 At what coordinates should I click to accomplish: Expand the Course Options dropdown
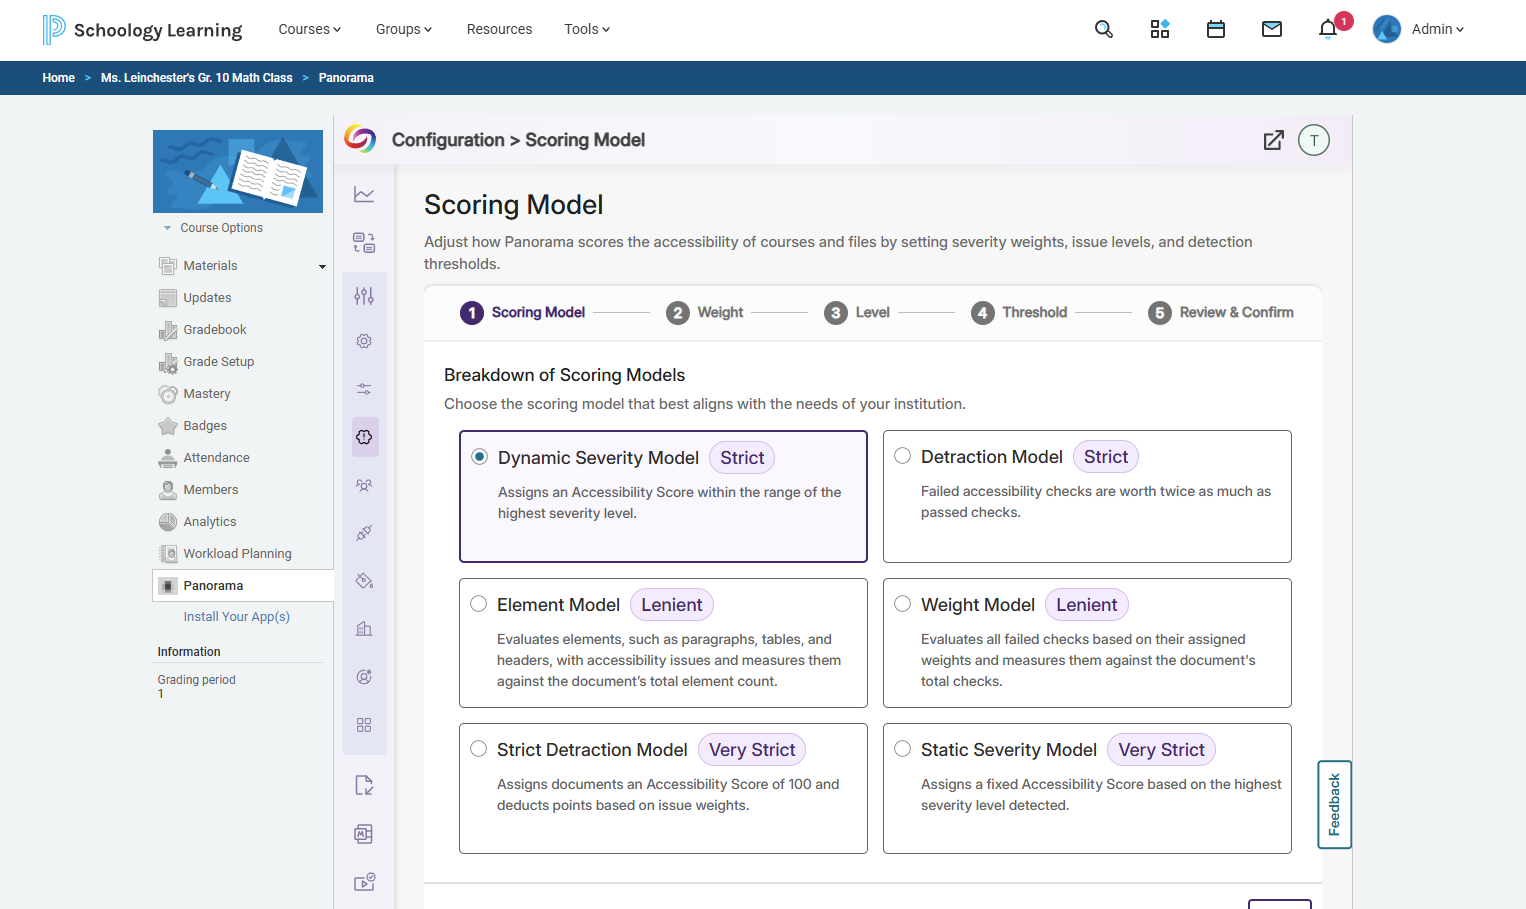pyautogui.click(x=213, y=228)
